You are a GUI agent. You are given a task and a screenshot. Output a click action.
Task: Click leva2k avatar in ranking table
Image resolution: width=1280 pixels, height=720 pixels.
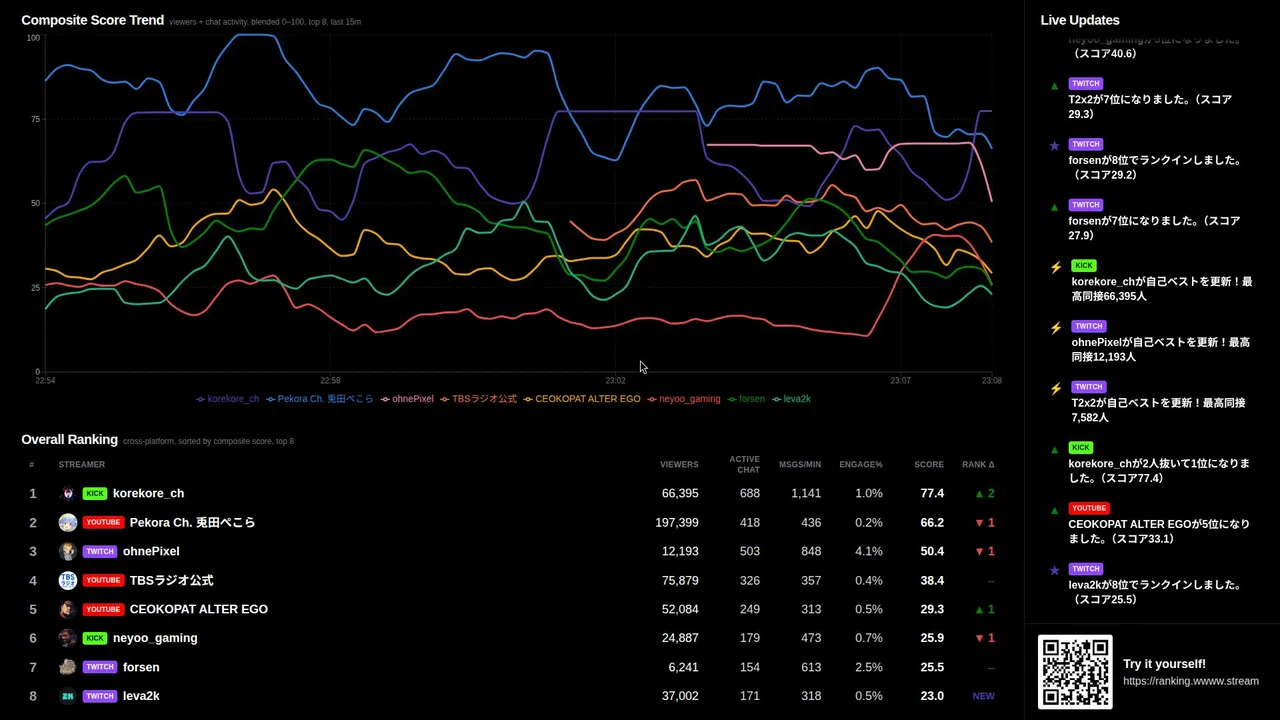pyautogui.click(x=68, y=696)
